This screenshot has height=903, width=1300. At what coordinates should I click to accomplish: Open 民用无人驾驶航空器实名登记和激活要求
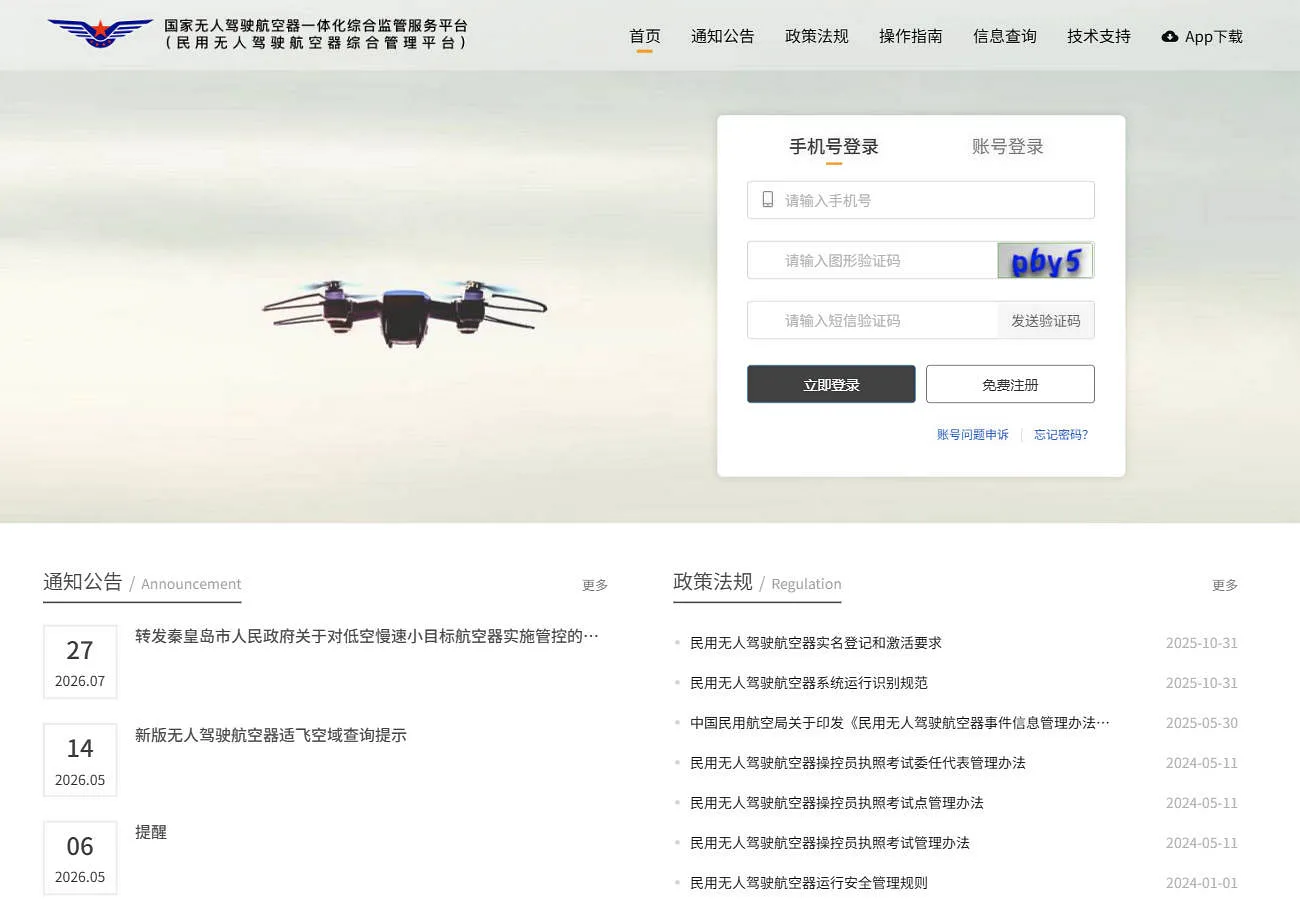(816, 643)
